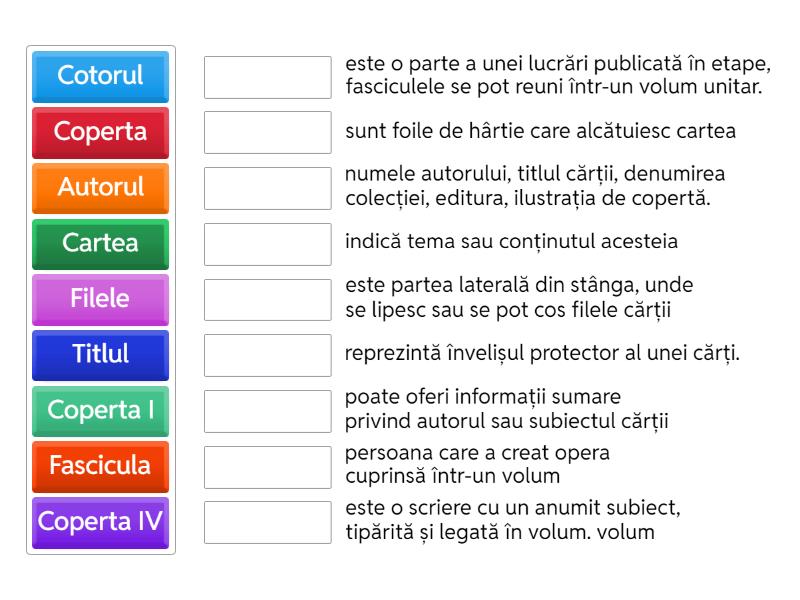Image resolution: width=800 pixels, height=600 pixels.
Task: Click the purple Coperta IV tile
Action: 100,522
